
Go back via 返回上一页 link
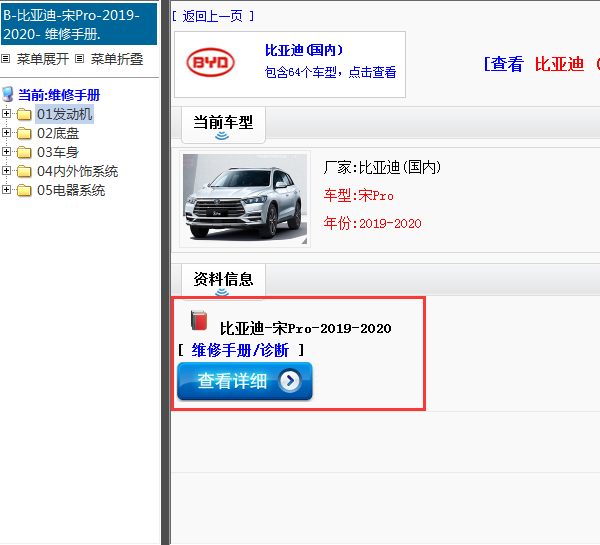pyautogui.click(x=213, y=16)
